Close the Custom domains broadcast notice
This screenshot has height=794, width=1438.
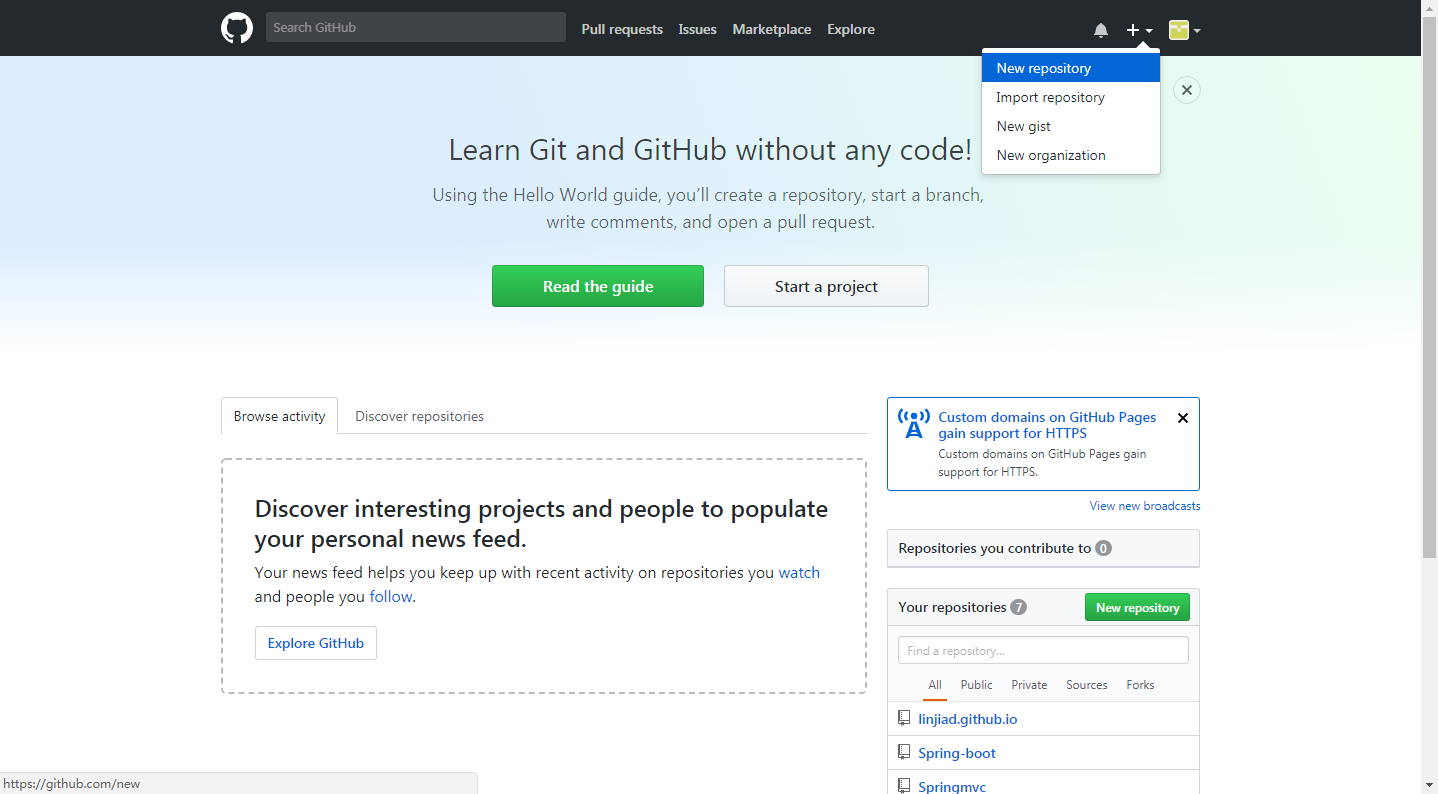1183,418
